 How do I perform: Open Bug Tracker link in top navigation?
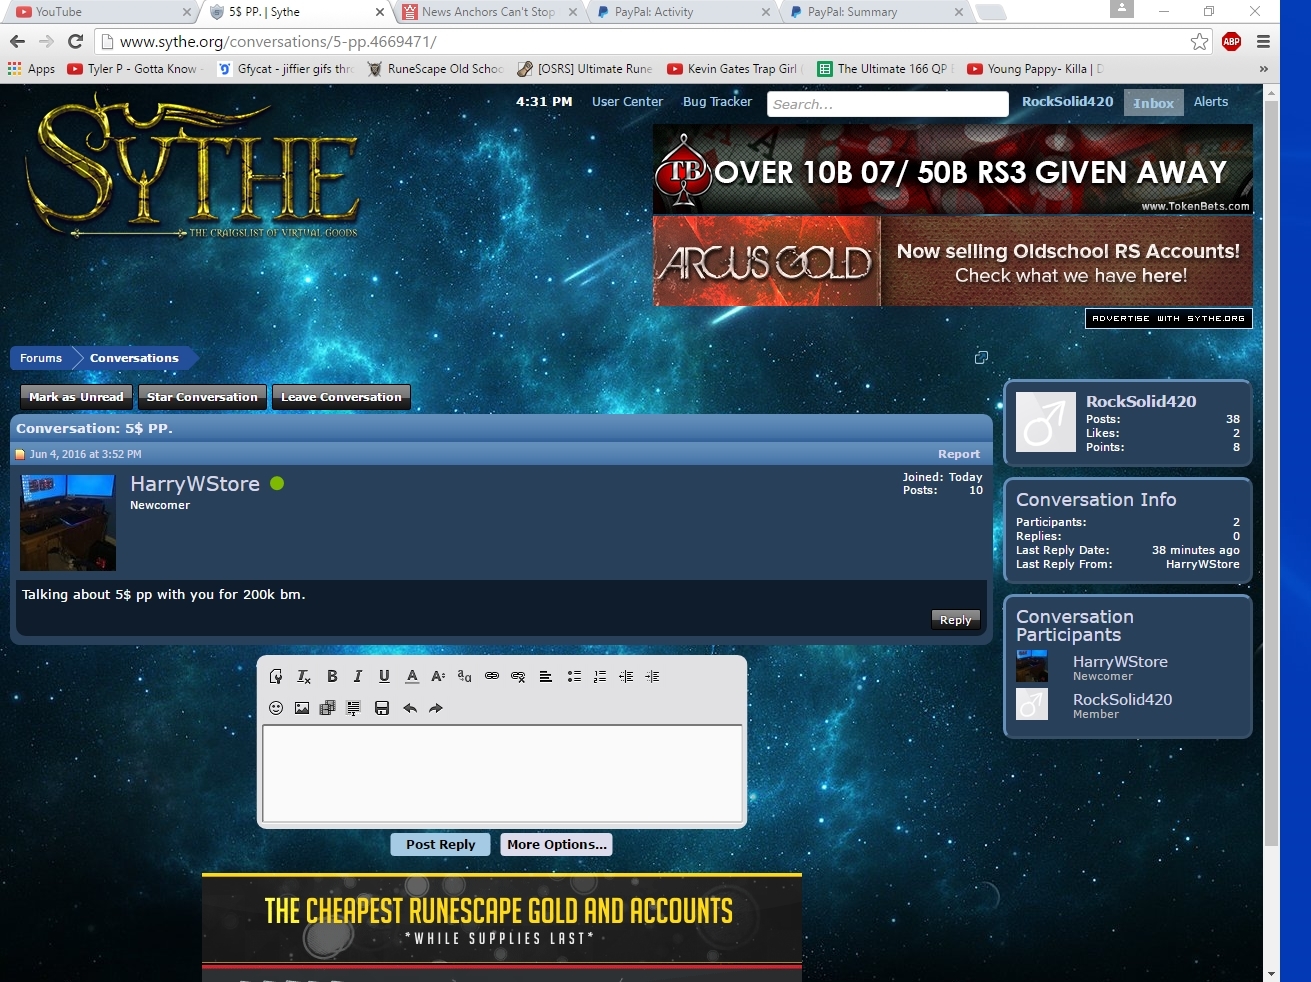[x=717, y=102]
